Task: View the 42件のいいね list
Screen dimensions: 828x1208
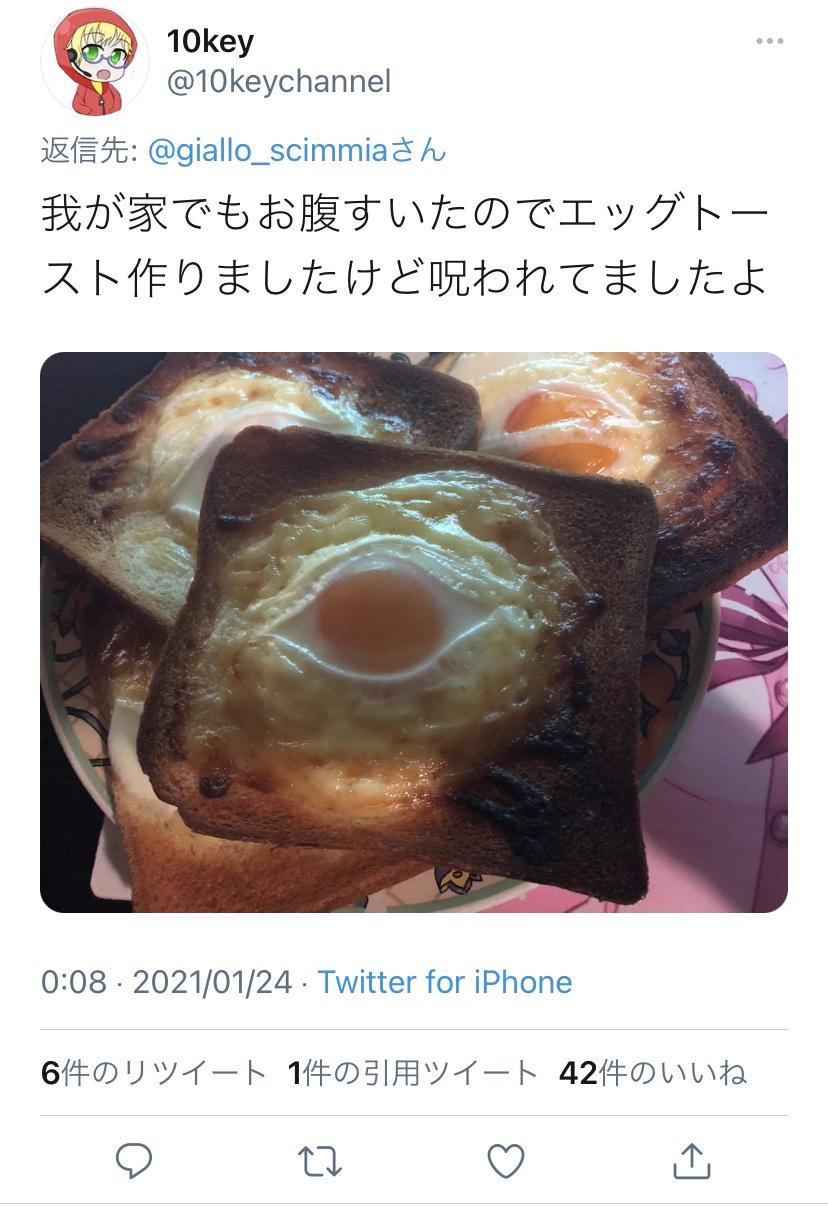Action: point(653,1074)
